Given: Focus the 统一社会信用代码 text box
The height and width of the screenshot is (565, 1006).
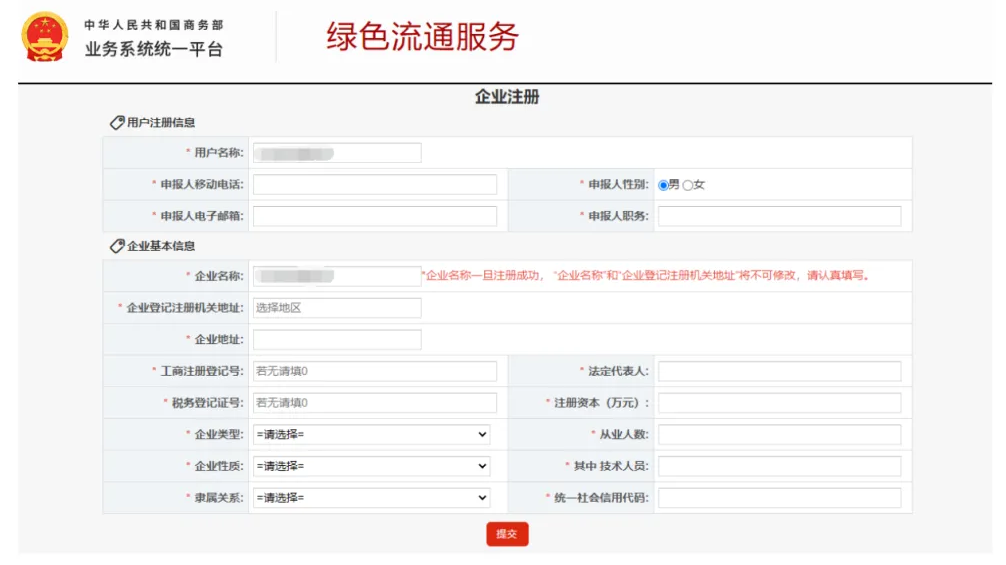Looking at the screenshot, I should [779, 498].
